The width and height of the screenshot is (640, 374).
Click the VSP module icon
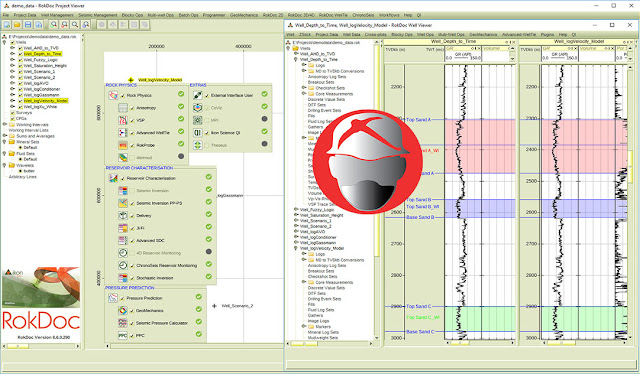123,120
